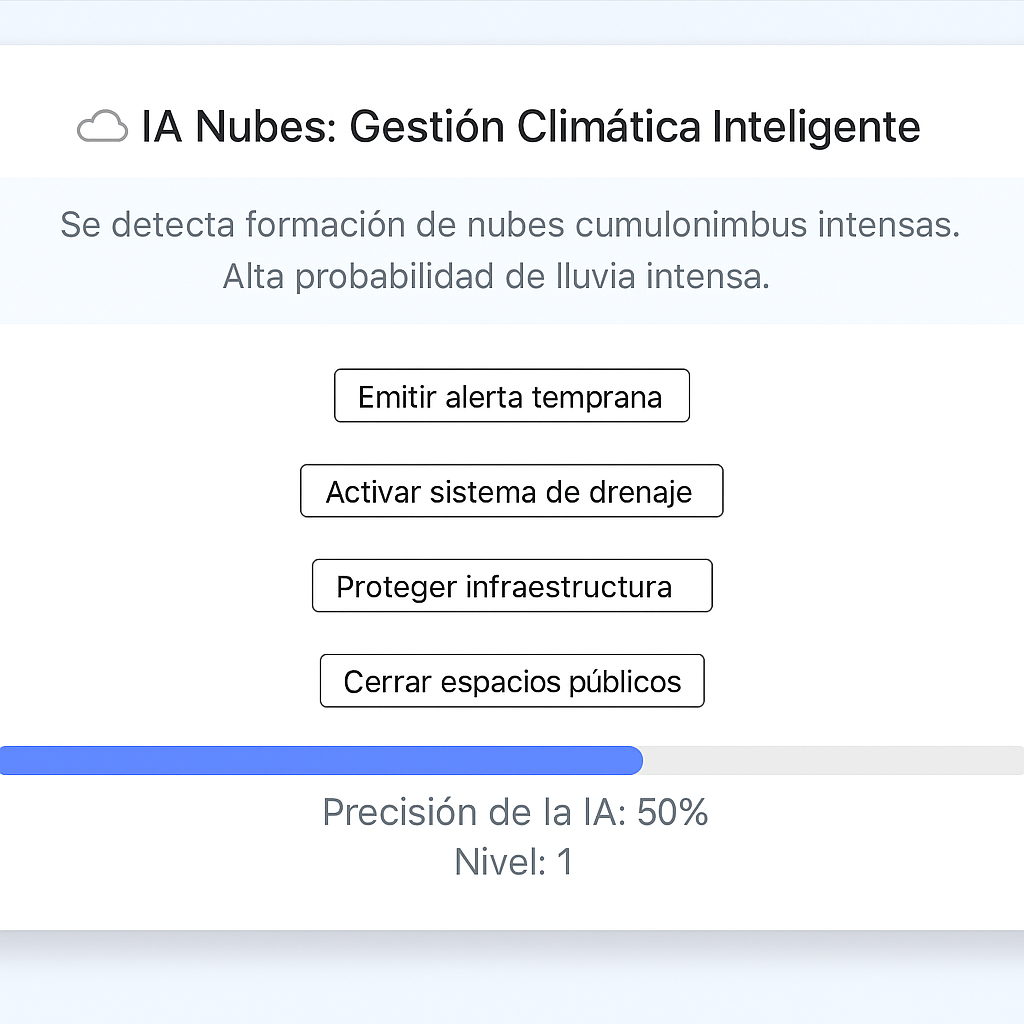Click "Alta probabilidad de lluvia intensa" text

[x=496, y=277]
